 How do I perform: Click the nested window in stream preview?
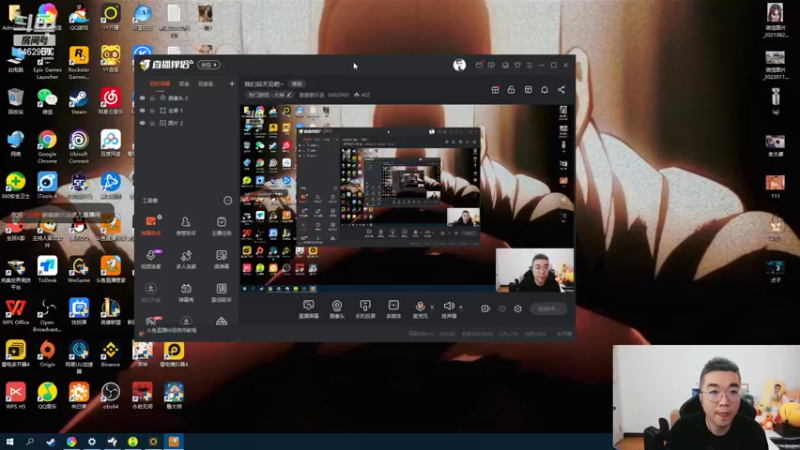[x=388, y=187]
